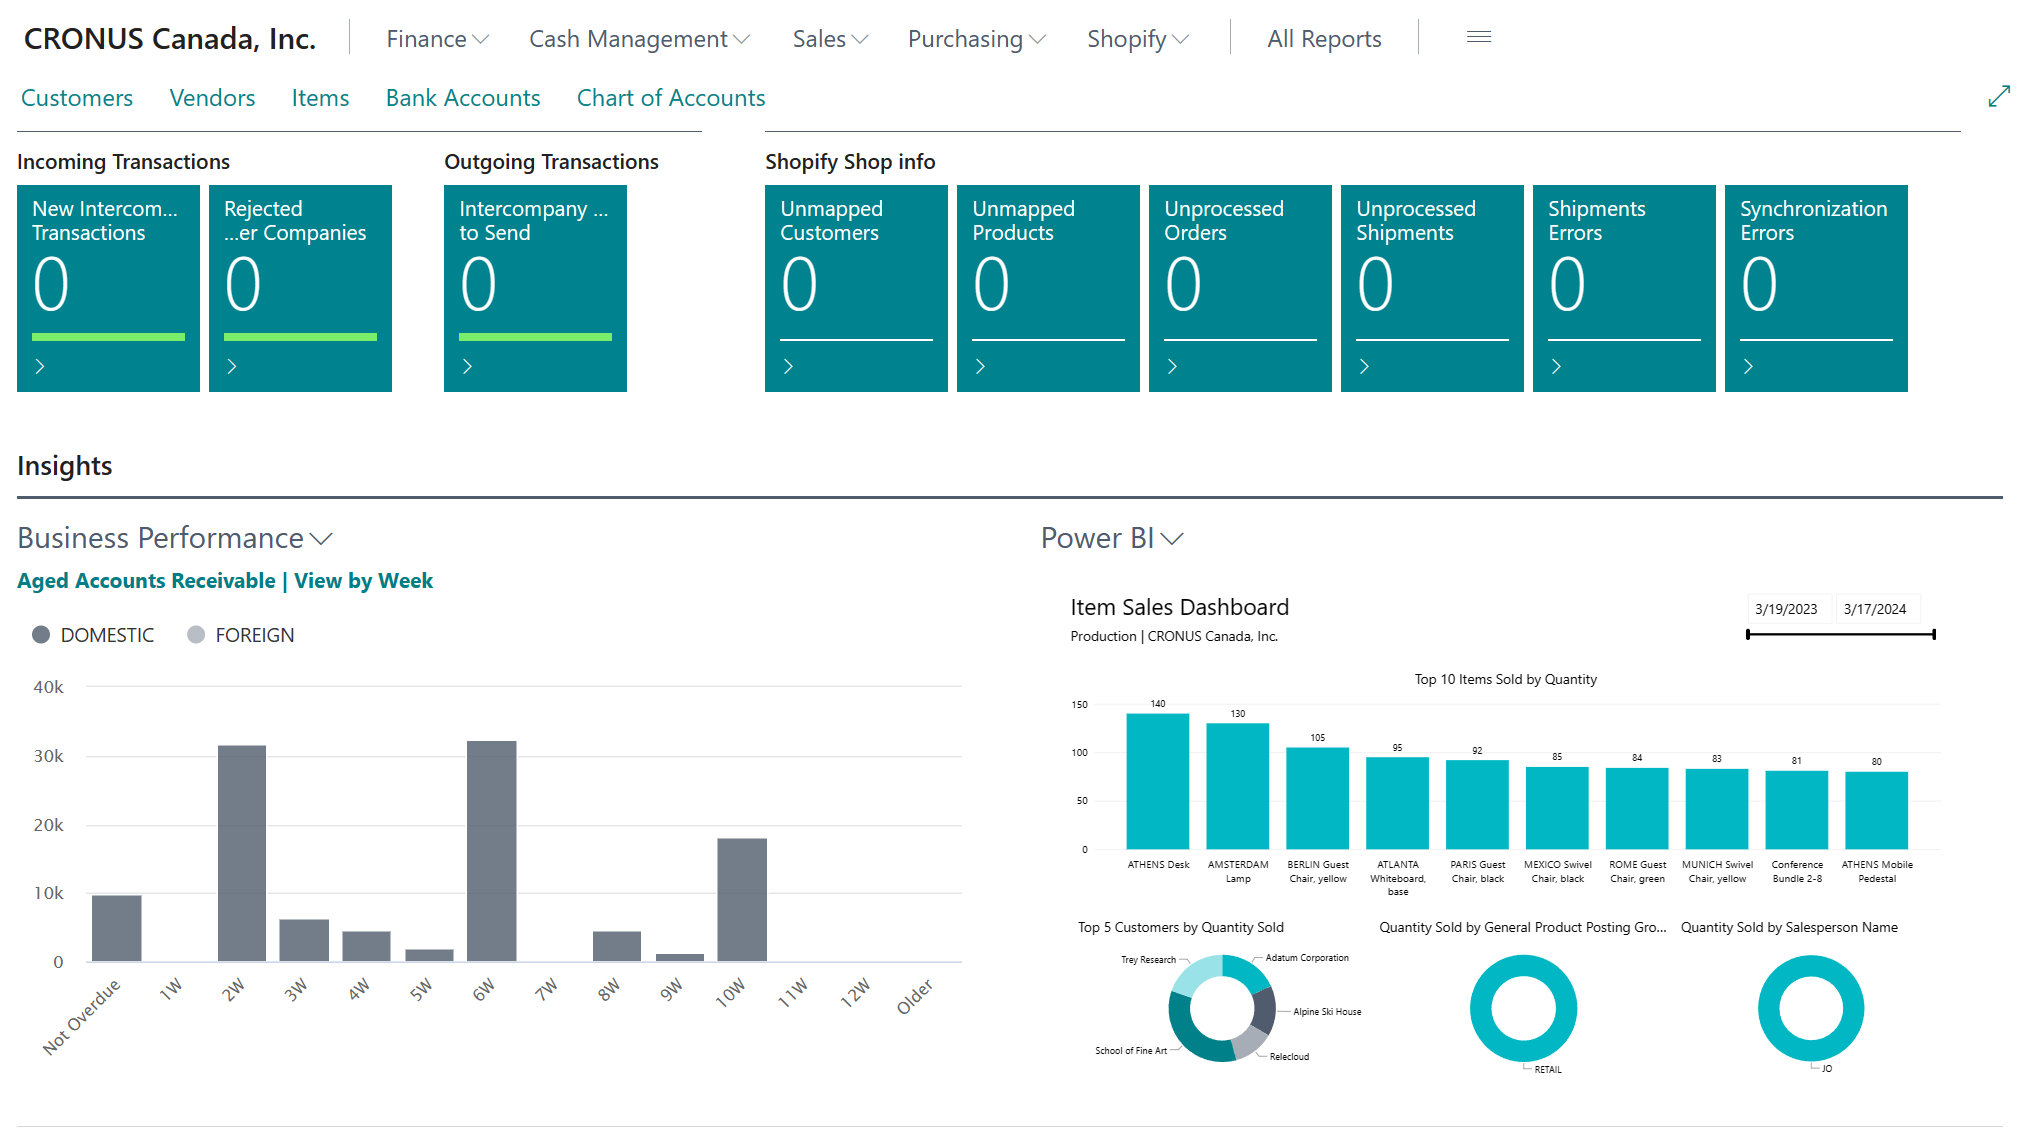Click 'Production | CRONUS Canada, Inc.' subtitle
Viewport: 2043px width, 1140px height.
pos(1174,636)
